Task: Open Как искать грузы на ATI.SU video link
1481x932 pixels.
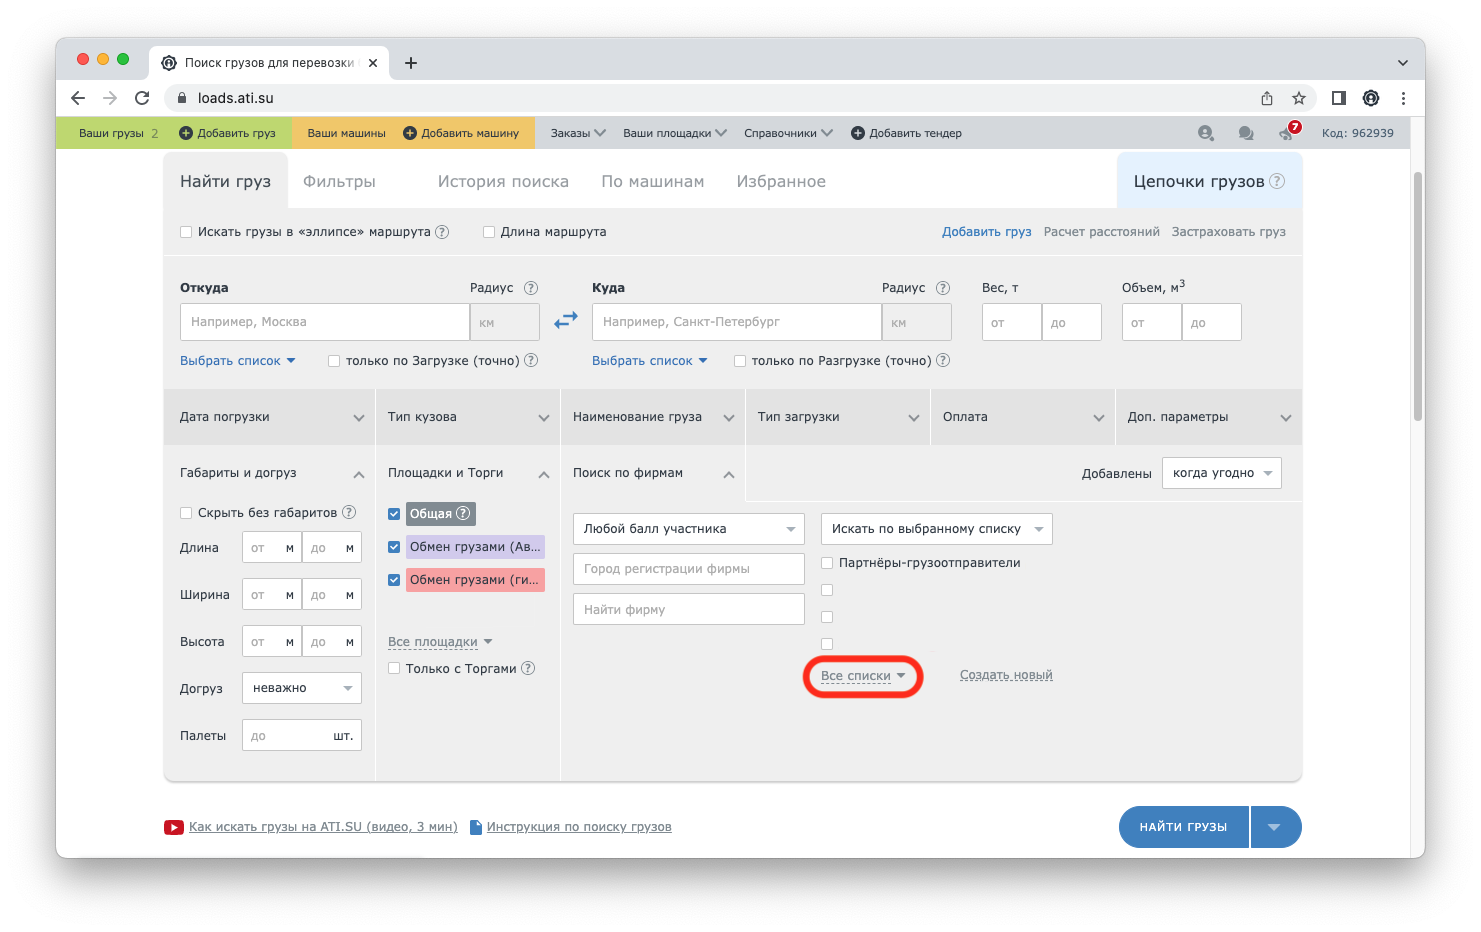Action: click(323, 827)
